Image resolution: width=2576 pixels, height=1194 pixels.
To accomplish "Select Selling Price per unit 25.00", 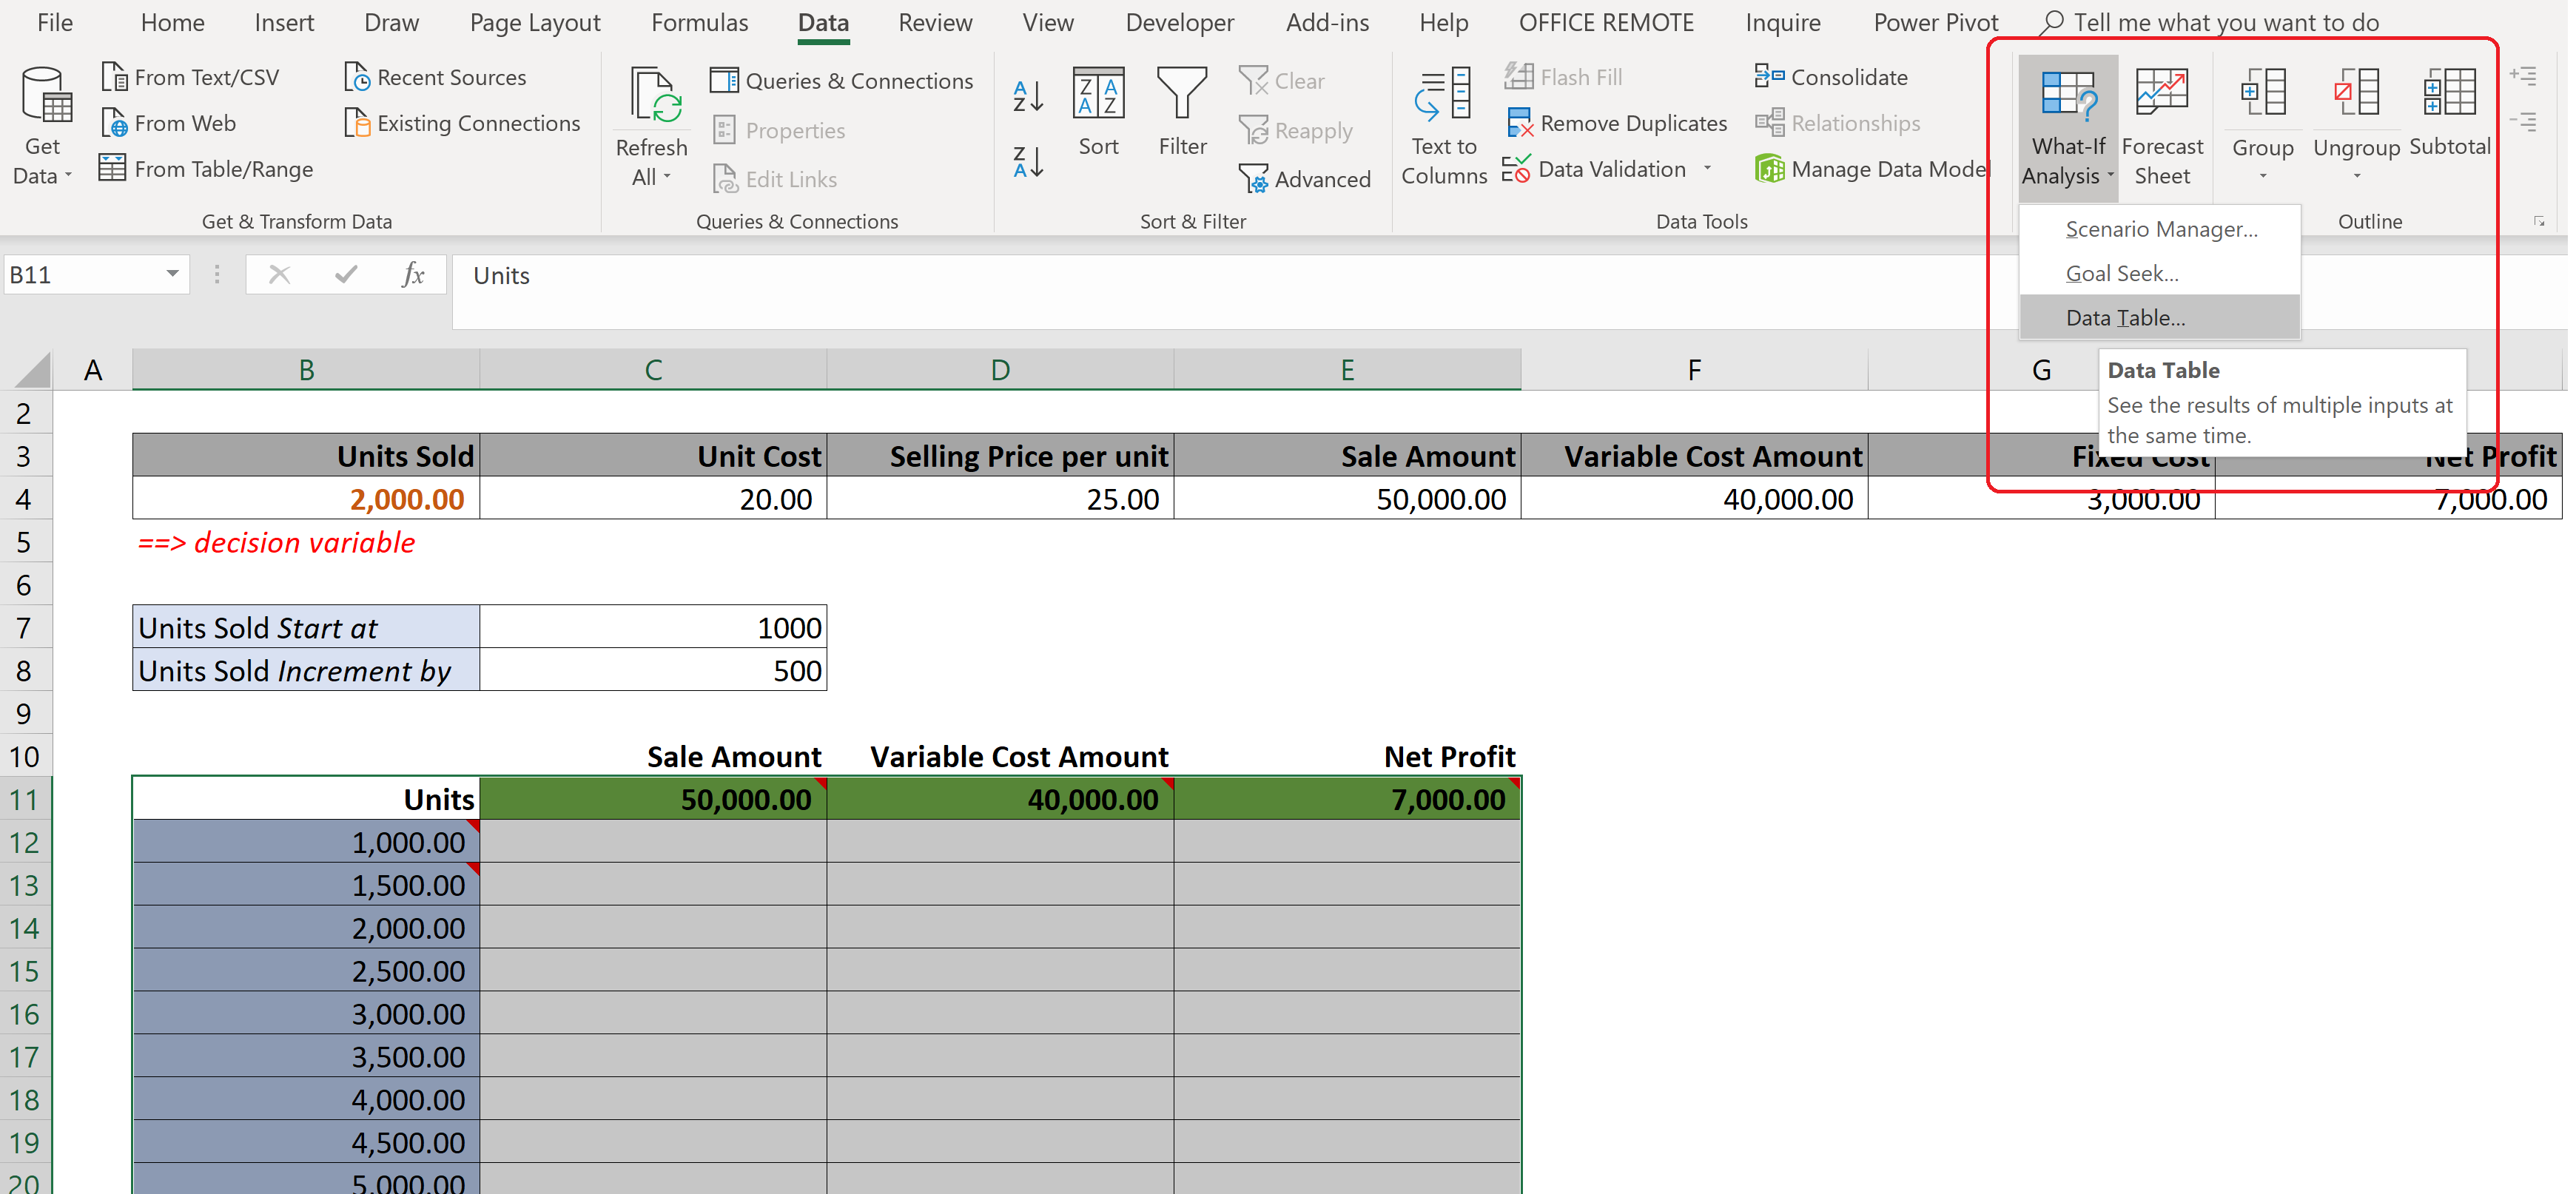I will pos(1000,498).
